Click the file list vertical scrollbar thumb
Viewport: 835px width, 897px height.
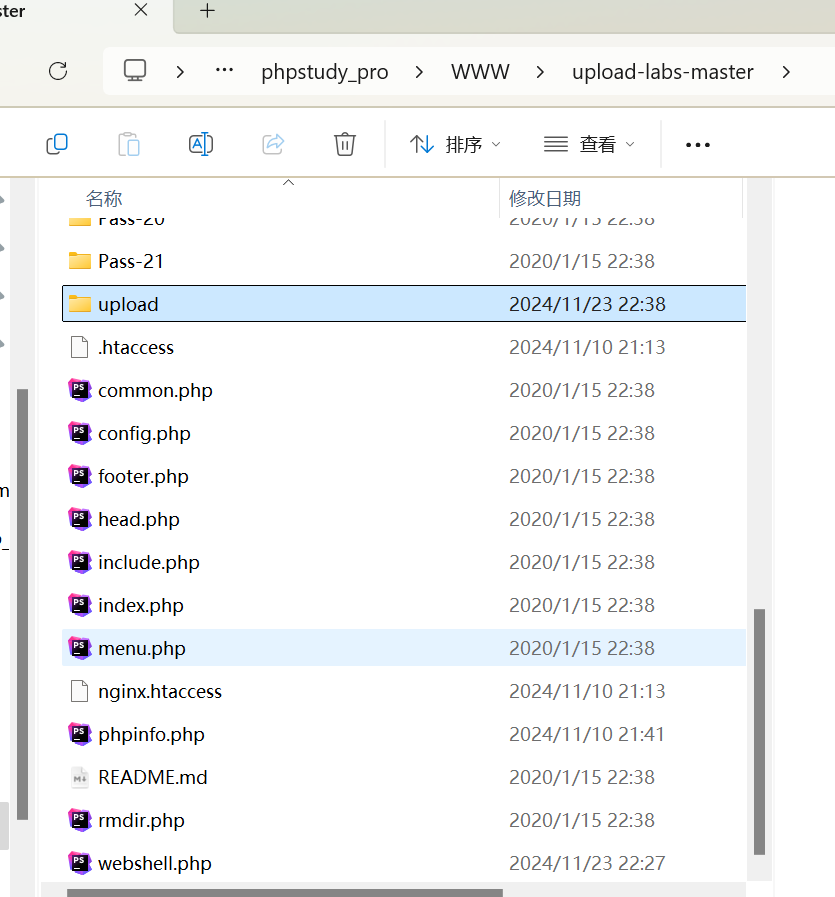coord(760,732)
